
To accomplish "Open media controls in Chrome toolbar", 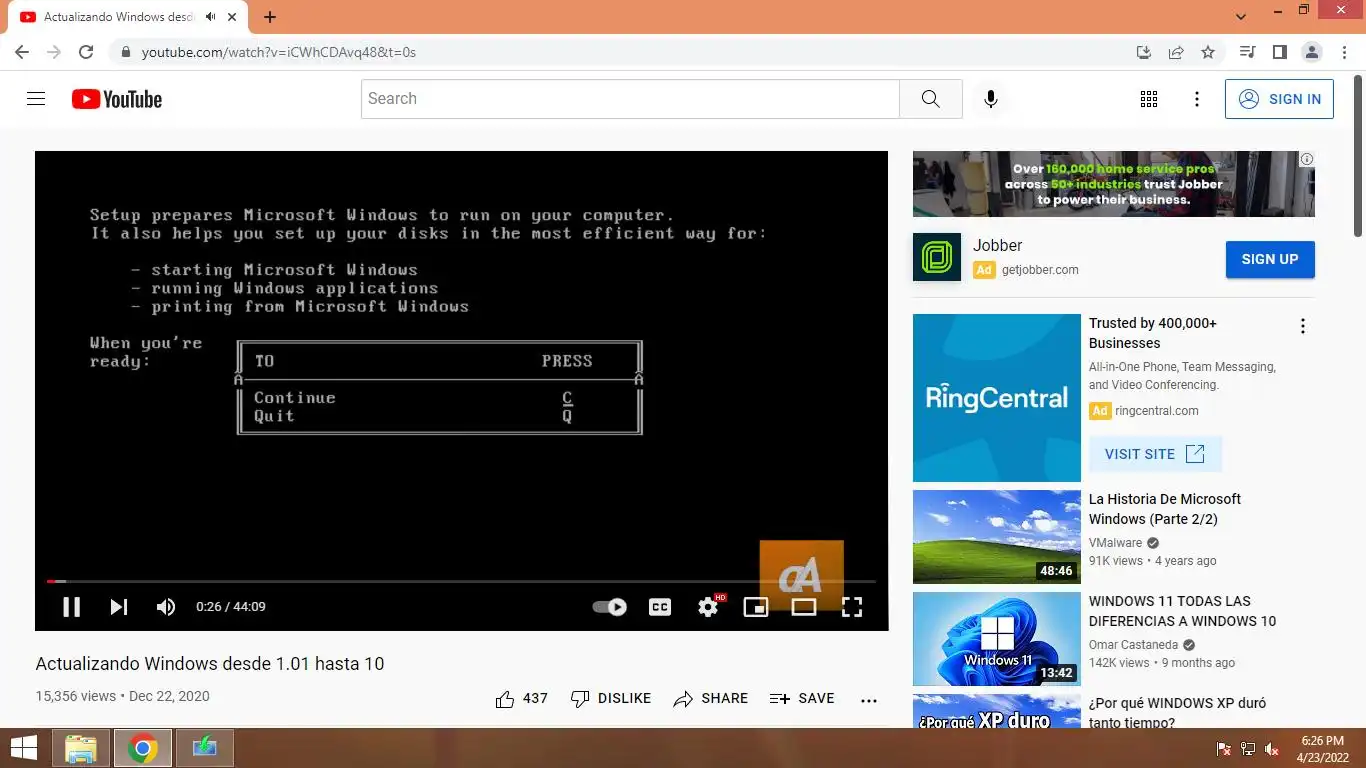I will pyautogui.click(x=1247, y=52).
